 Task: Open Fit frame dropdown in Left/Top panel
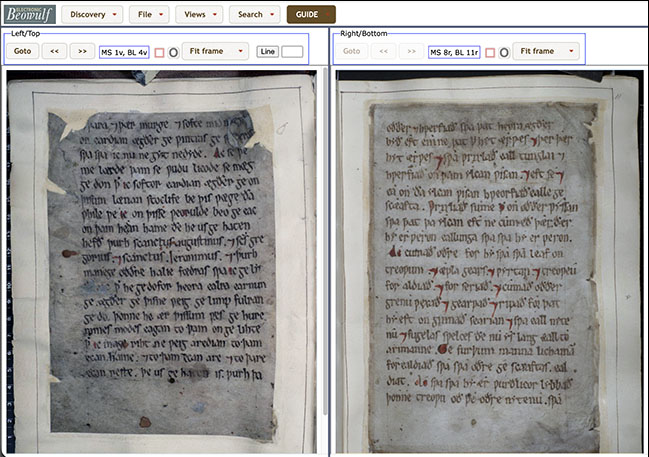click(215, 51)
